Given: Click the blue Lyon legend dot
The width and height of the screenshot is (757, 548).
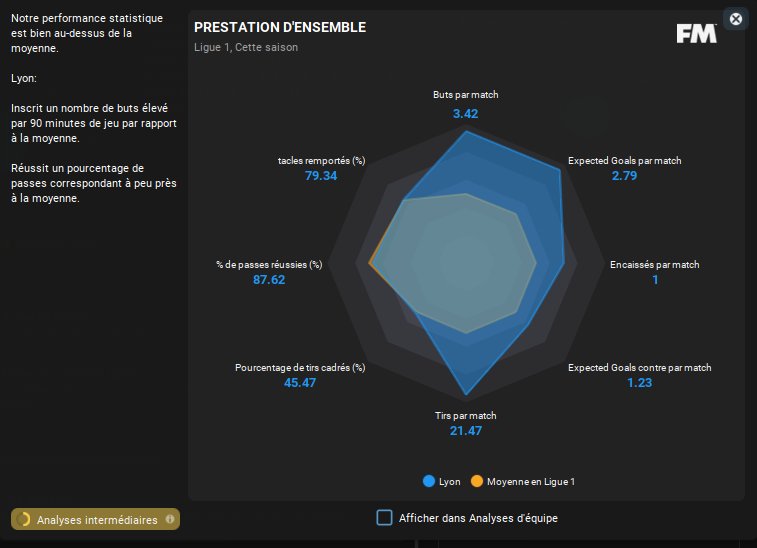Looking at the screenshot, I should (x=429, y=481).
